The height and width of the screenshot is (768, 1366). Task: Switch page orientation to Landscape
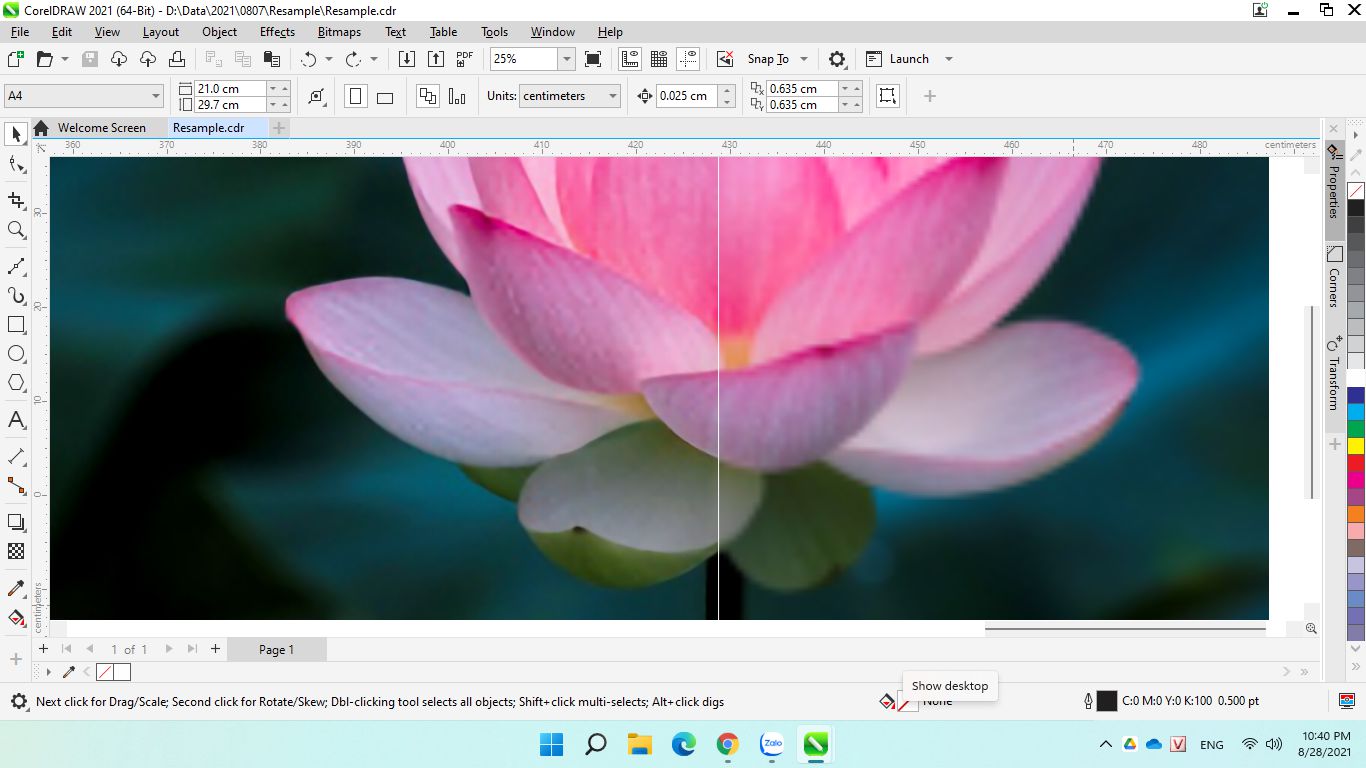385,97
